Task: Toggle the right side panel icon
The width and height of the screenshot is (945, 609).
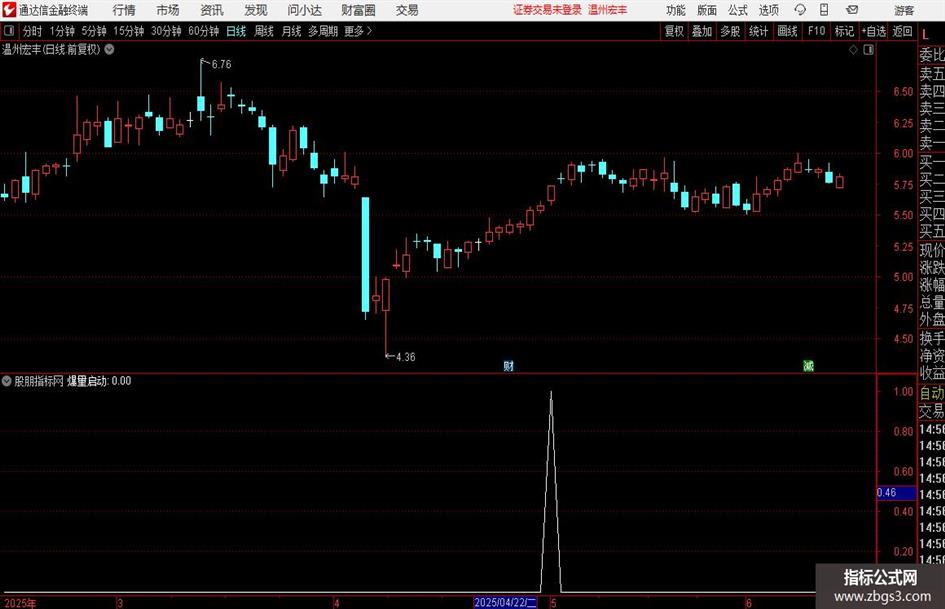Action: tap(868, 50)
